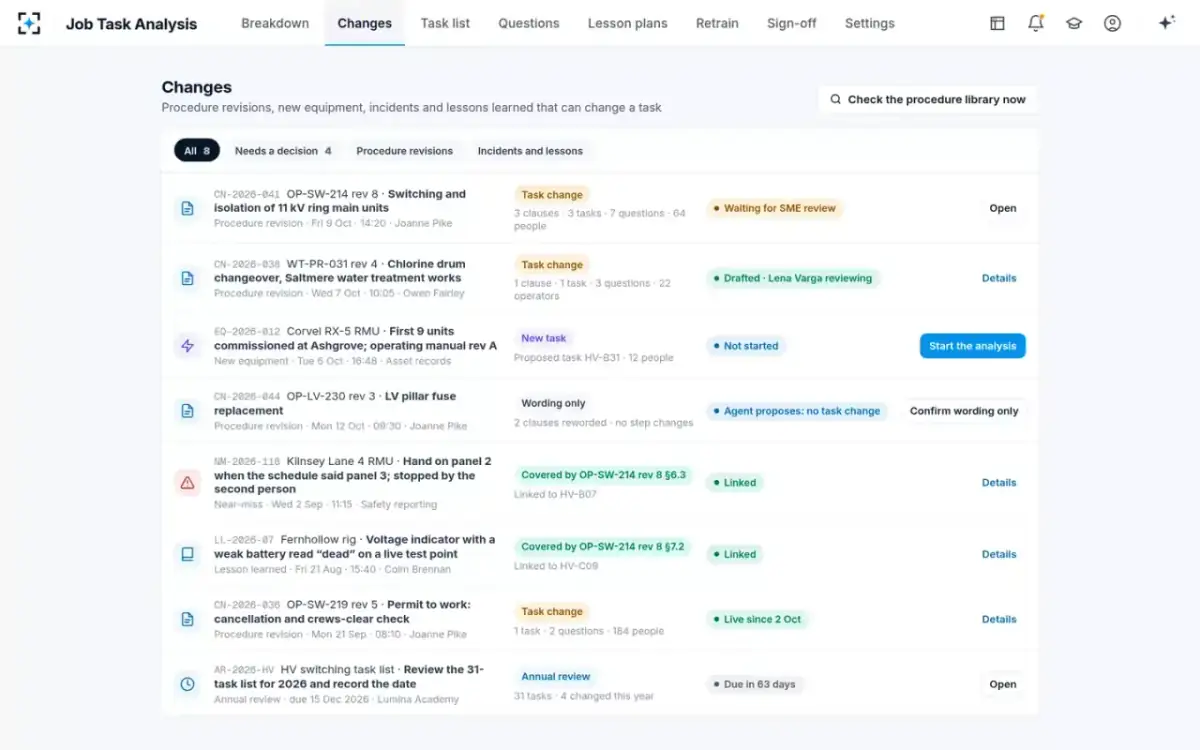Image resolution: width=1200 pixels, height=750 pixels.
Task: Open the Lesson plans tab
Action: tap(628, 23)
